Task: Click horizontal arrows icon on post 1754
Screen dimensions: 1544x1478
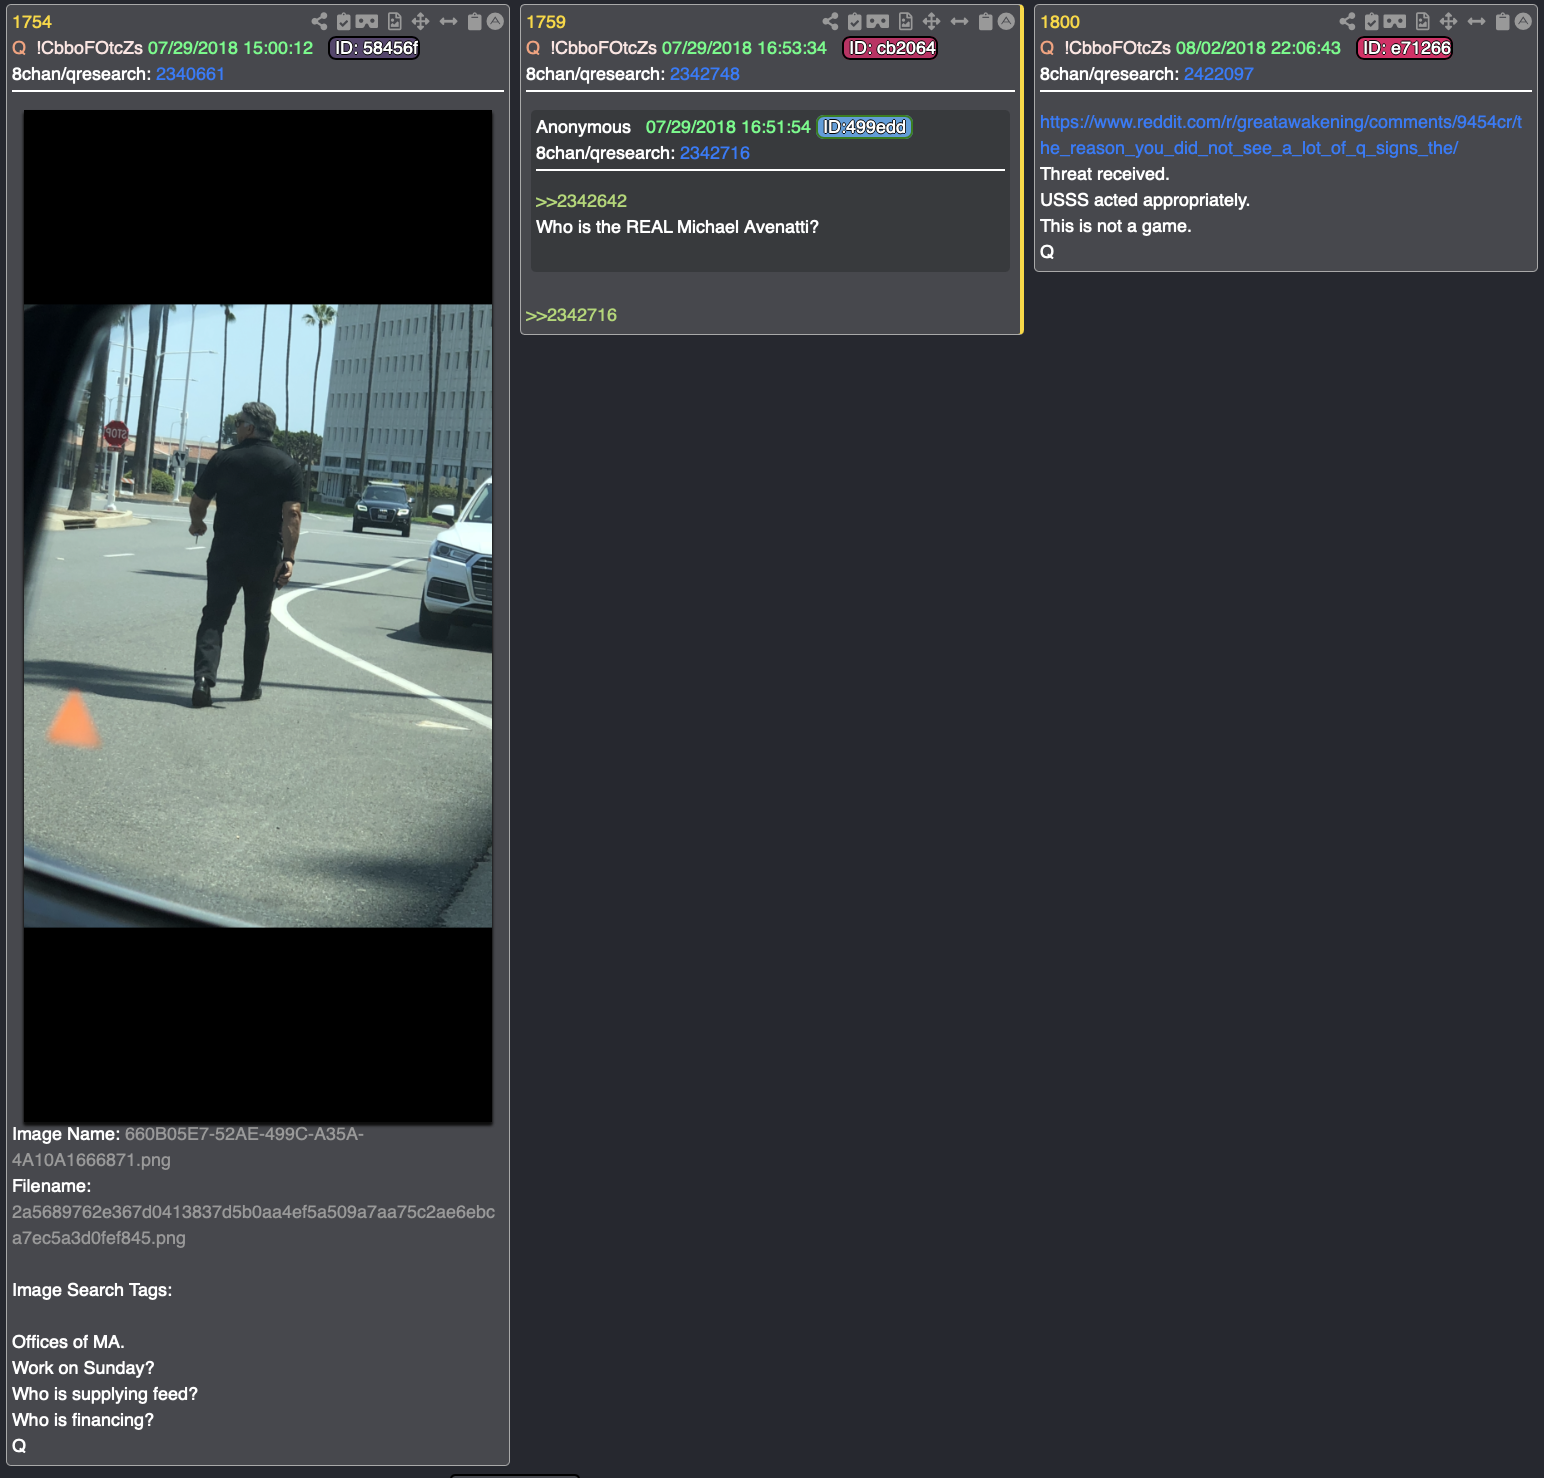Action: pyautogui.click(x=449, y=21)
